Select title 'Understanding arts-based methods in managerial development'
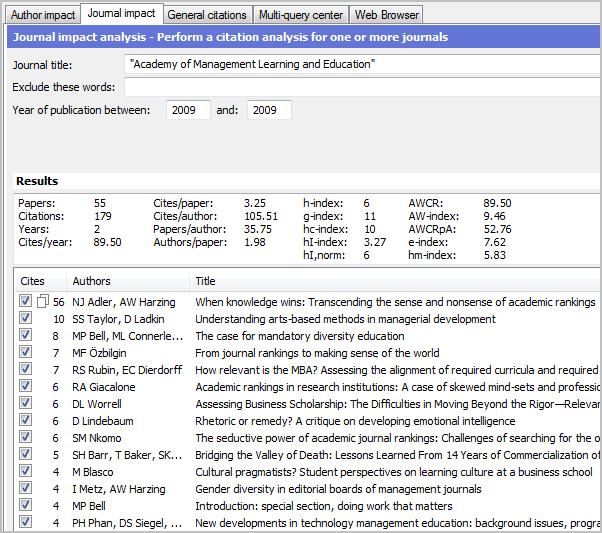This screenshot has width=602, height=533. (345, 319)
